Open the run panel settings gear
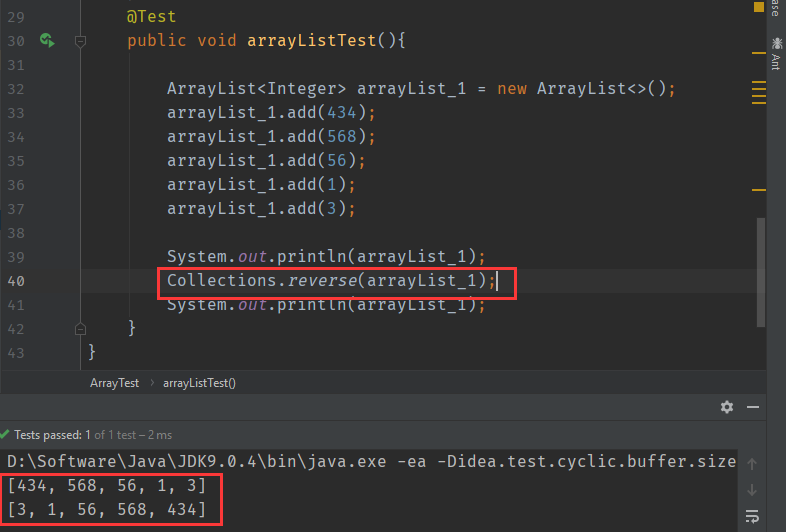 (727, 407)
